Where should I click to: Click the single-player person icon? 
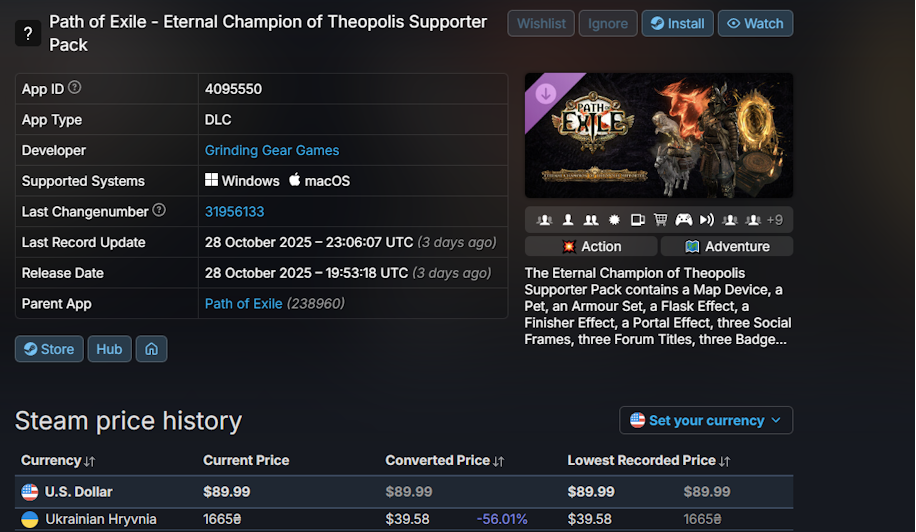568,220
